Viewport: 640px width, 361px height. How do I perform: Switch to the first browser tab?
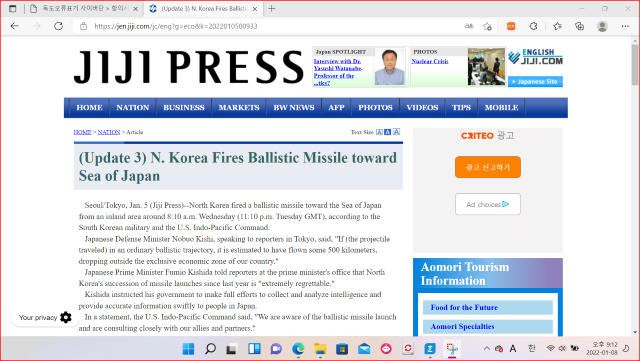pos(84,8)
